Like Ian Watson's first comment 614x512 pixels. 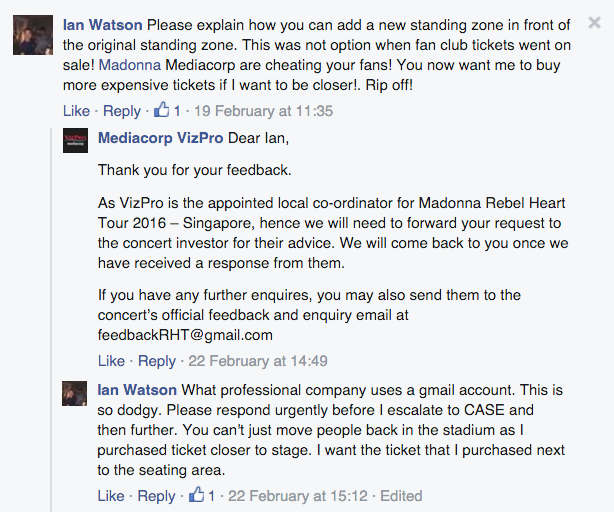tap(76, 111)
